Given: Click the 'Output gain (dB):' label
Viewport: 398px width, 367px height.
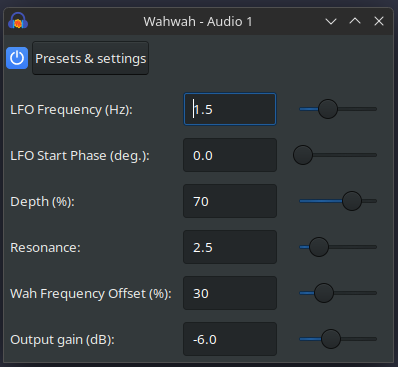Looking at the screenshot, I should coord(62,340).
